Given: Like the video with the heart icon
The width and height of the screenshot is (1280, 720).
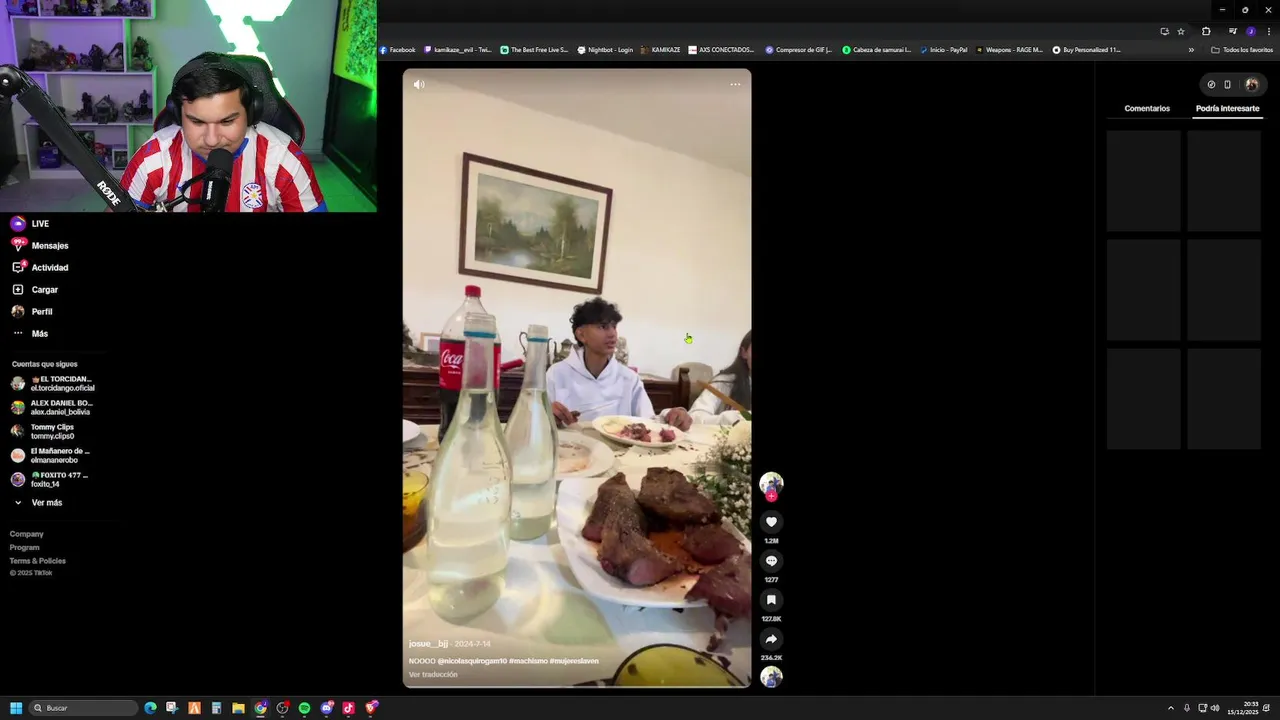Looking at the screenshot, I should (771, 522).
